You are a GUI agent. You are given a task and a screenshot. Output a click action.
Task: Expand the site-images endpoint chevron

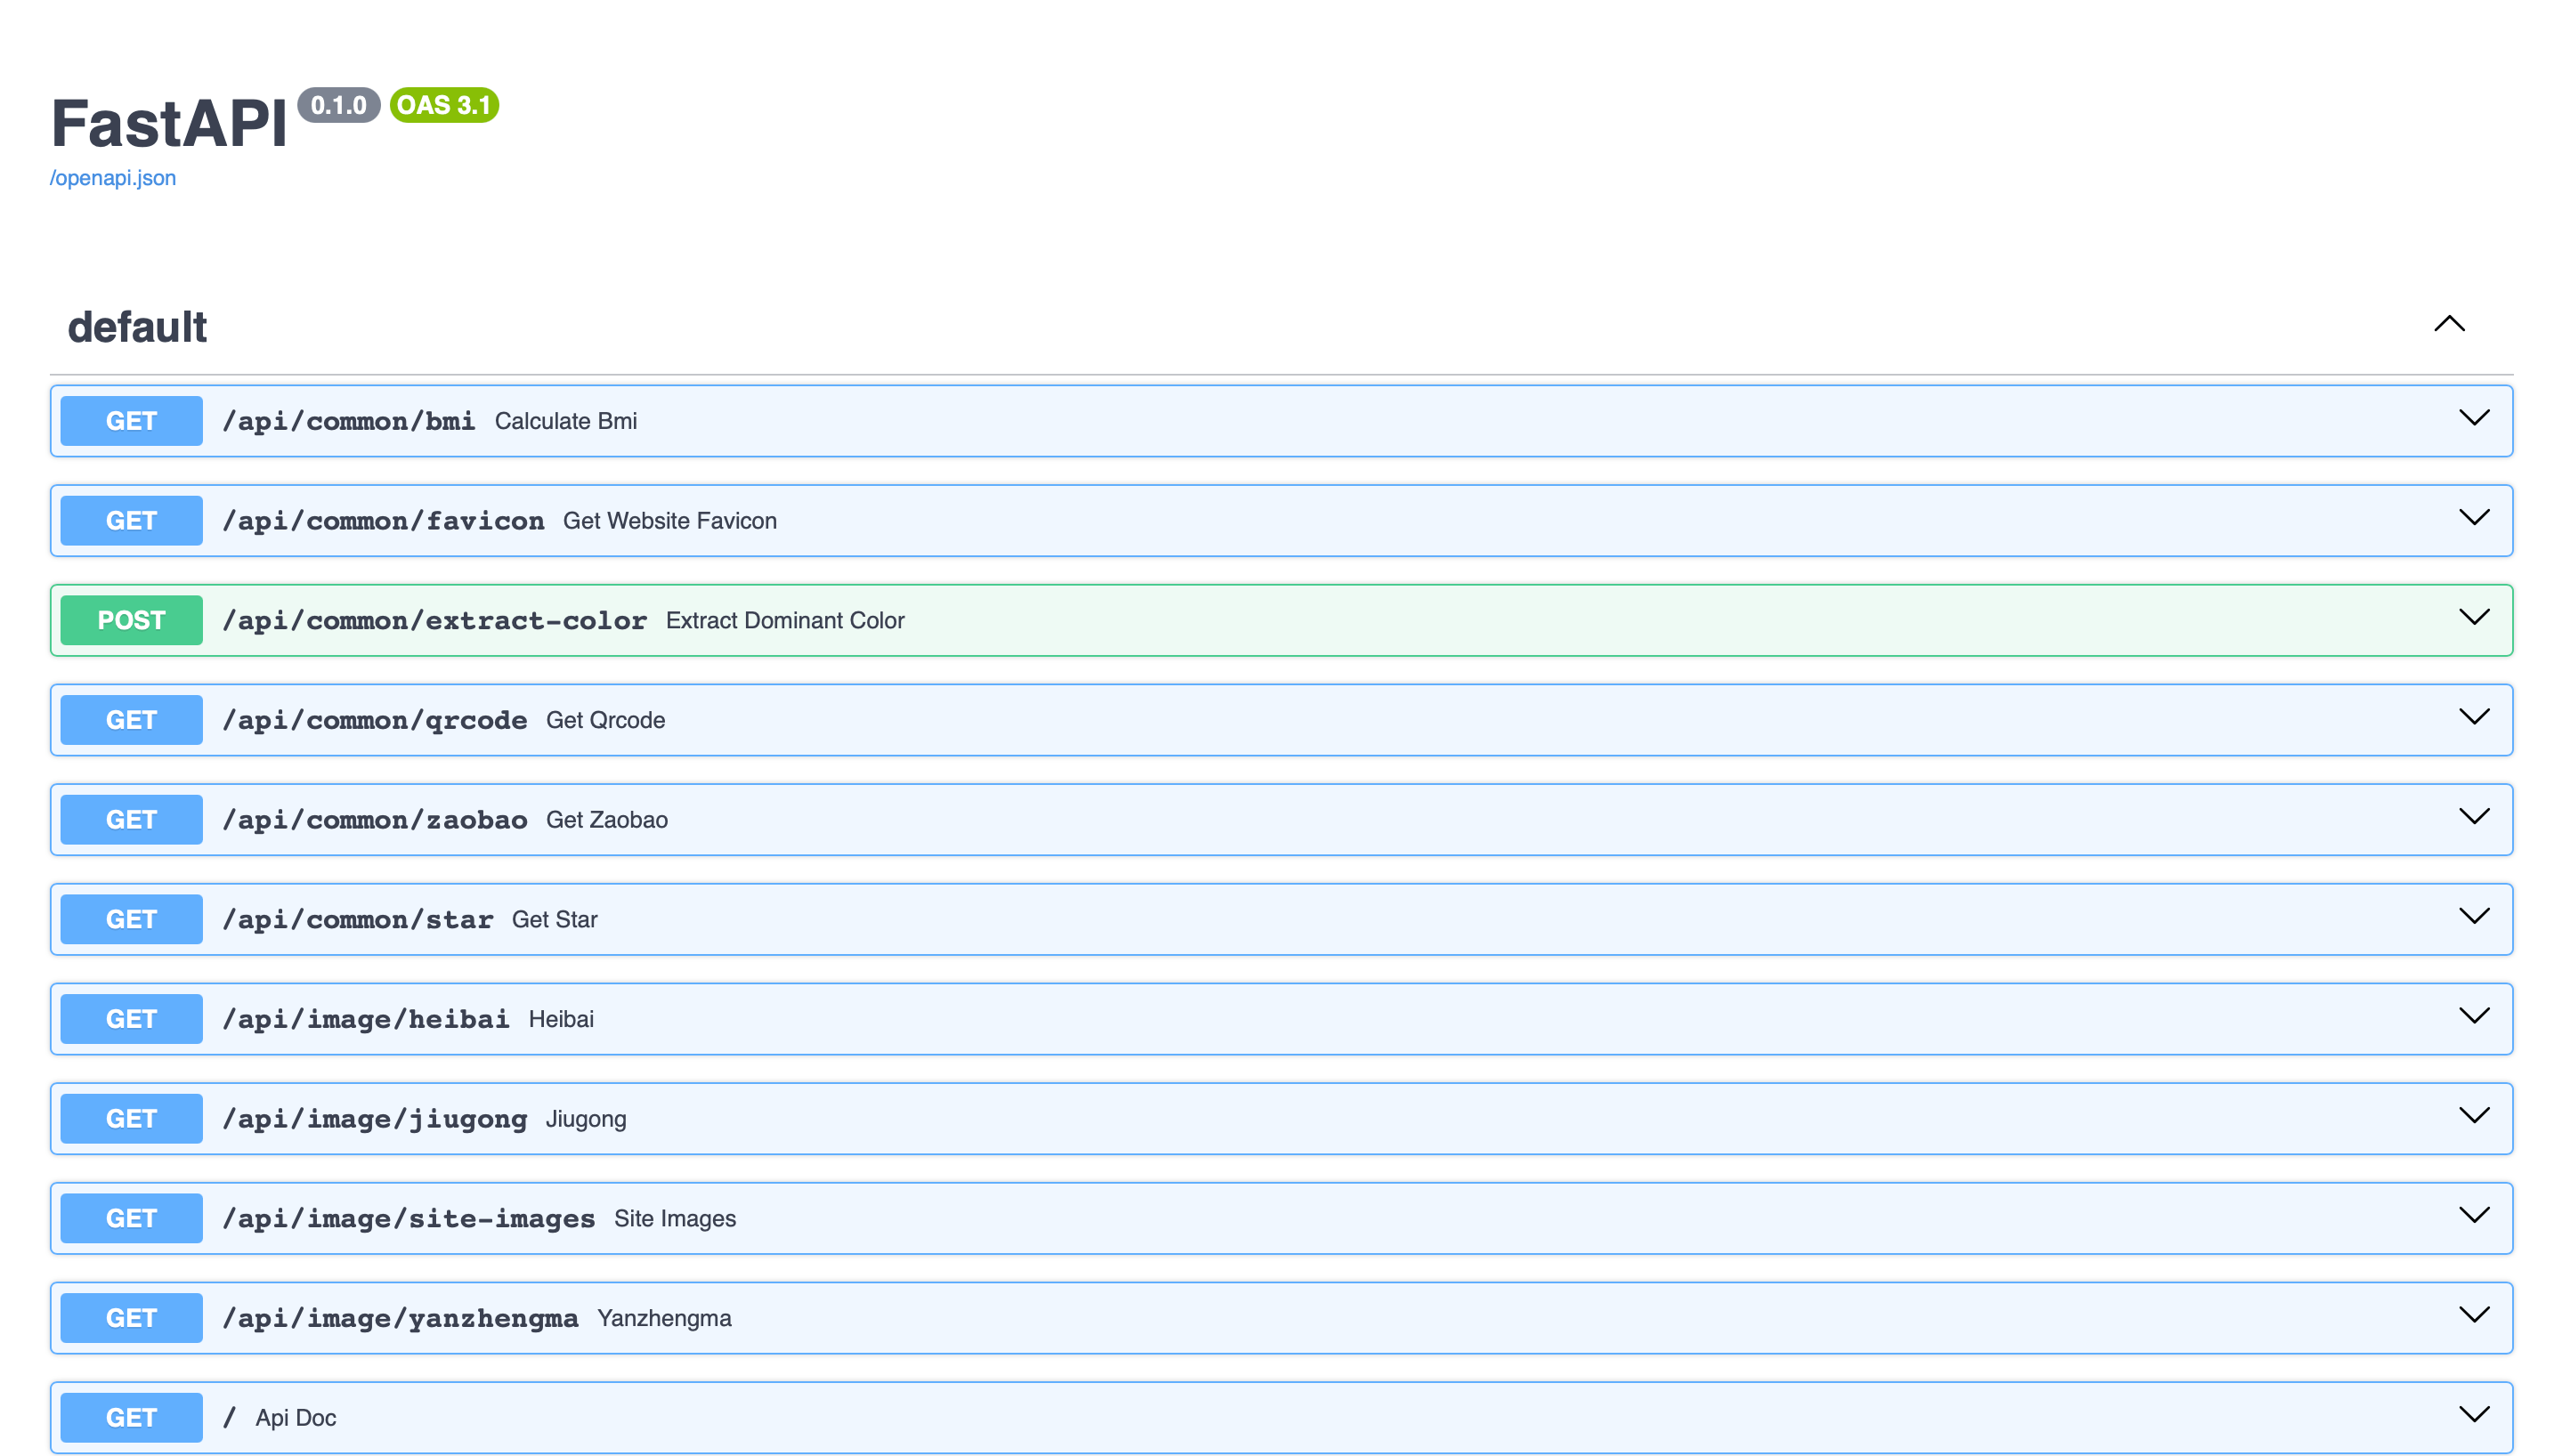(2474, 1215)
